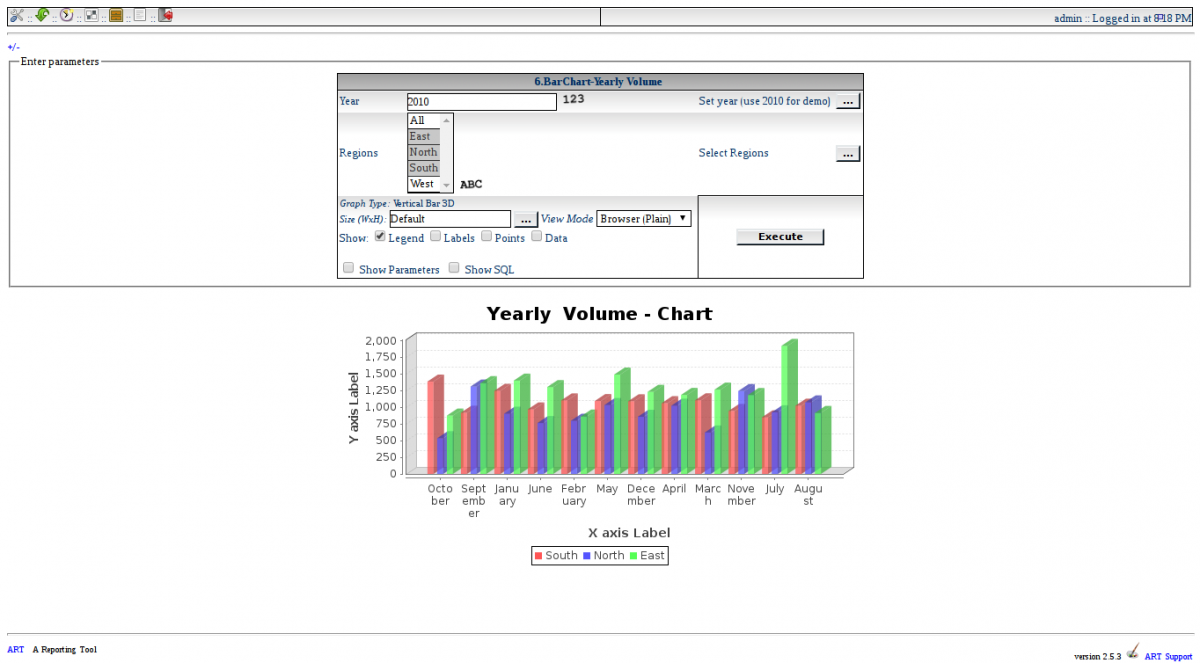Click into the Year input field
This screenshot has height=663, width=1200.
click(x=481, y=102)
